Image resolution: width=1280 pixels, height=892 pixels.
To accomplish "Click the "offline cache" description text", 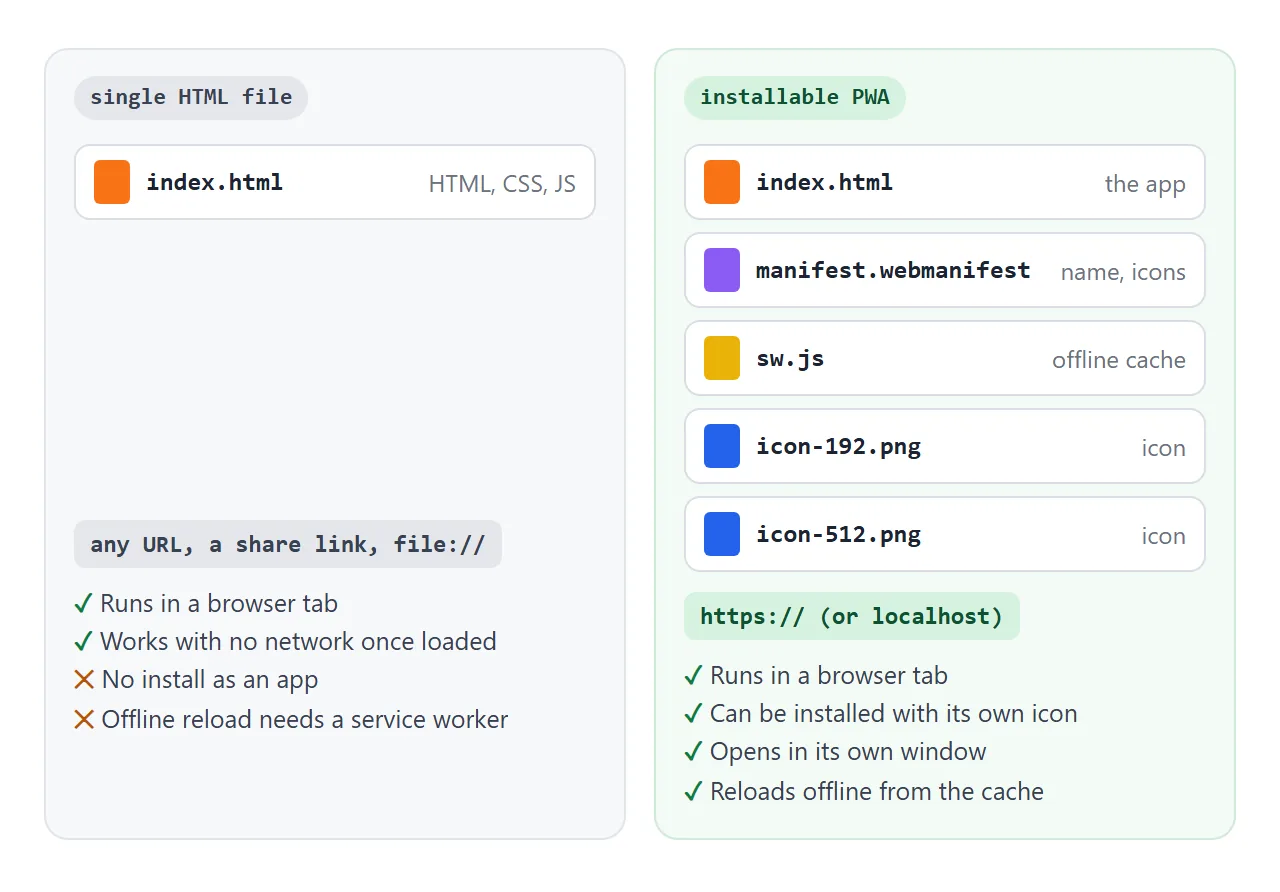I will point(1119,360).
